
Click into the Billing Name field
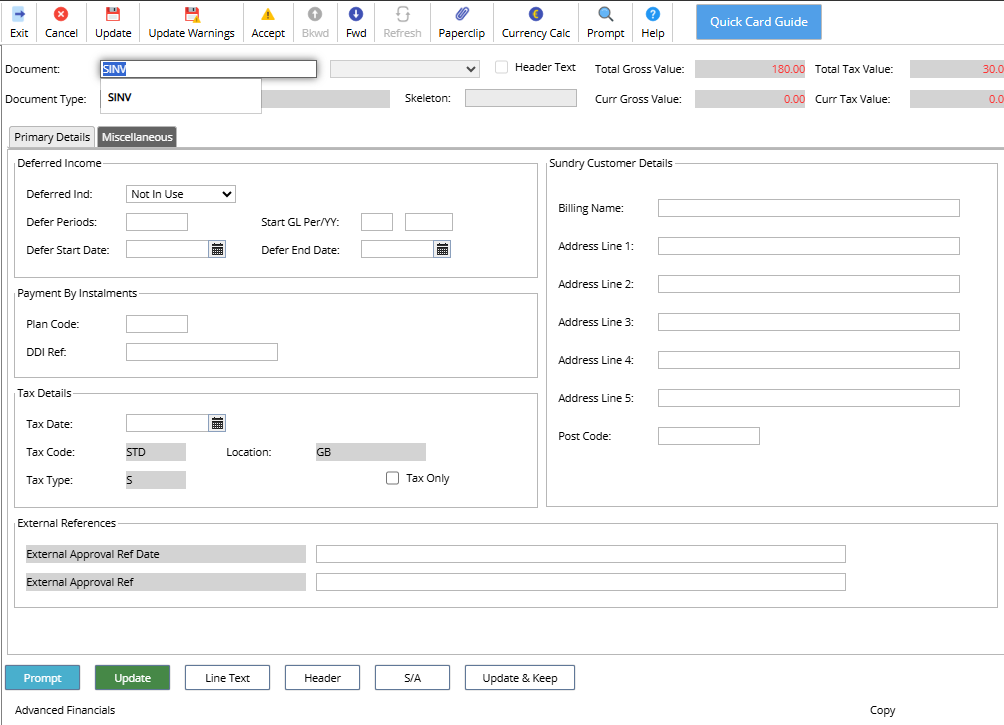(x=809, y=208)
